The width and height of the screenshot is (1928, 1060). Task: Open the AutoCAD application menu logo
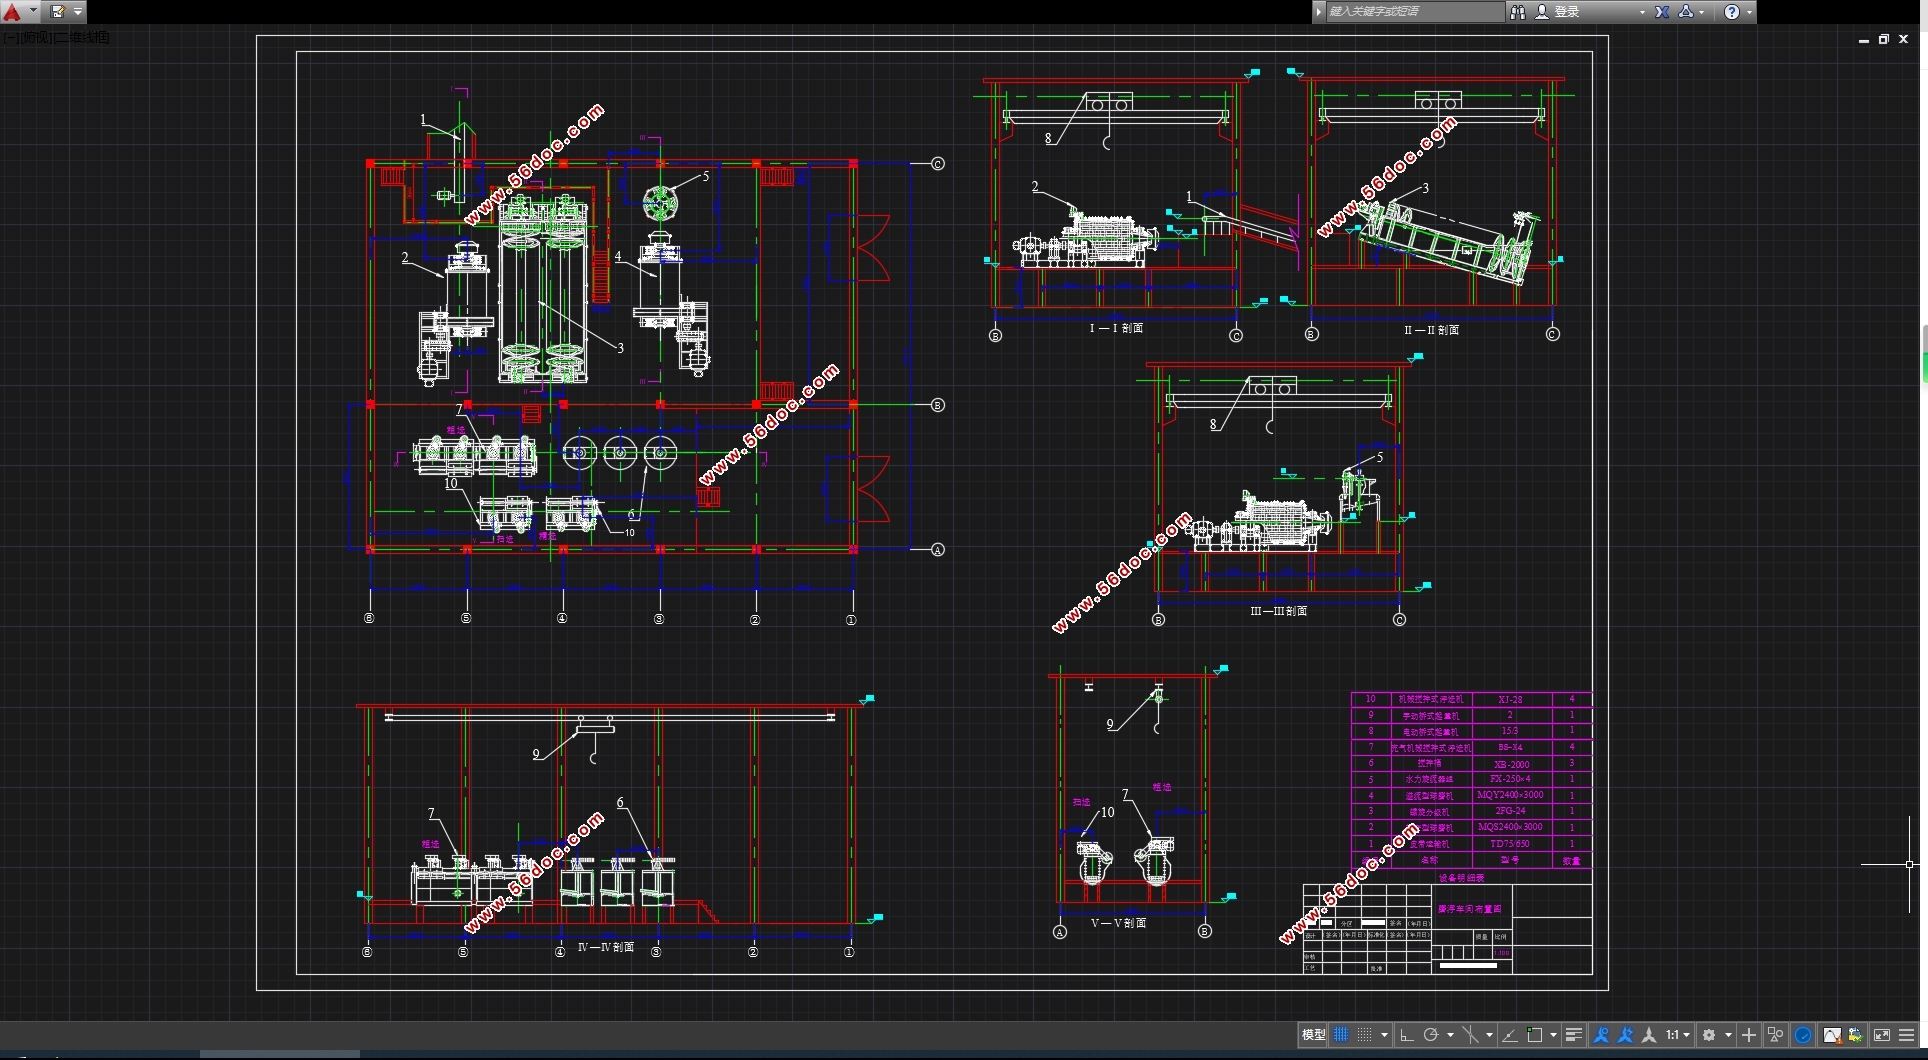pos(12,12)
